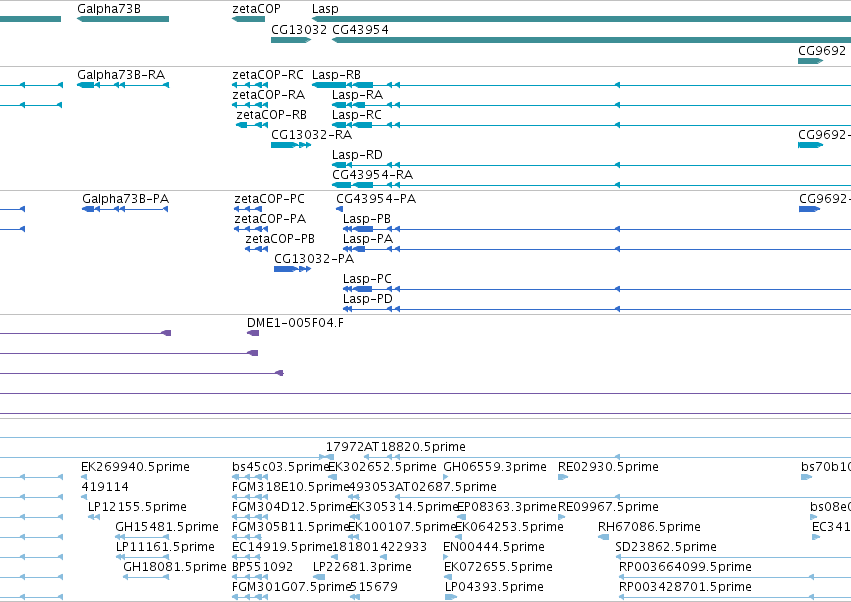
Task: Click EST EK100107.5prime
Action: click(x=402, y=527)
